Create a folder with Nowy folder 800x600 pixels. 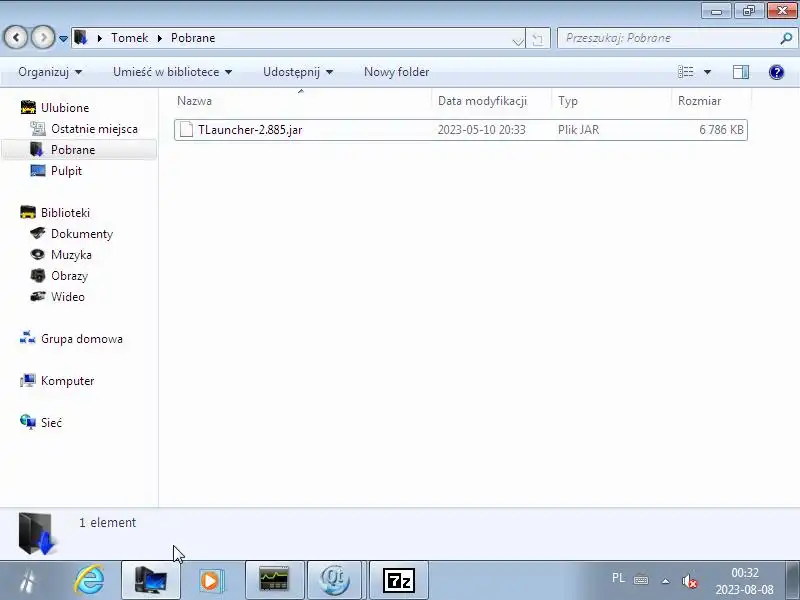[x=396, y=72]
